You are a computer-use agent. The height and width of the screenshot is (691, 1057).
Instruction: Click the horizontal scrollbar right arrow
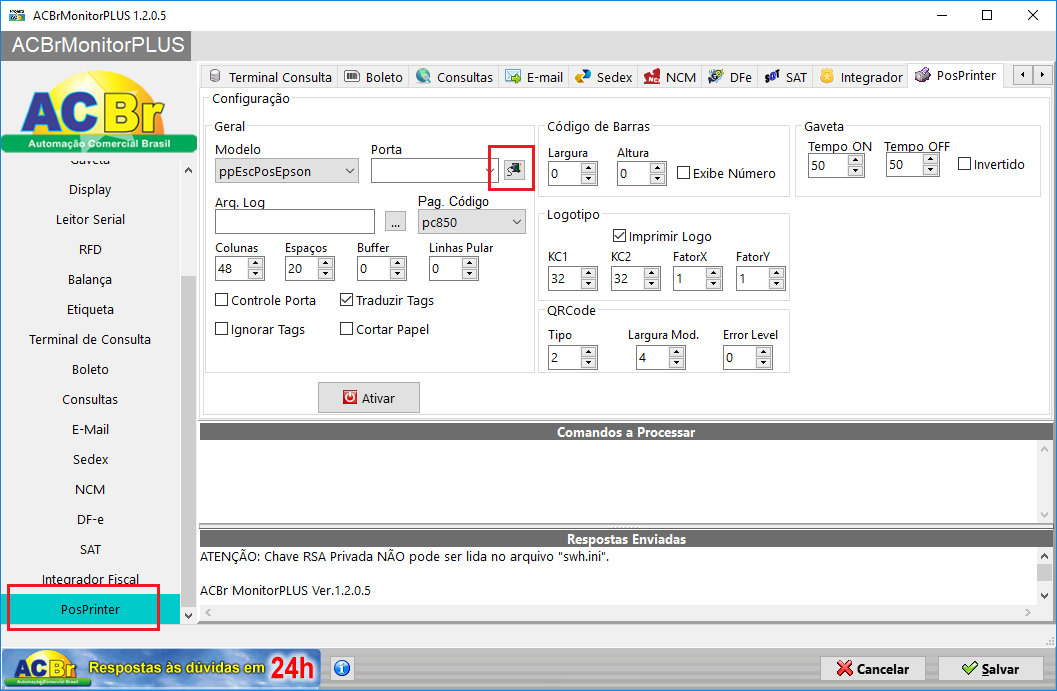(x=1027, y=612)
